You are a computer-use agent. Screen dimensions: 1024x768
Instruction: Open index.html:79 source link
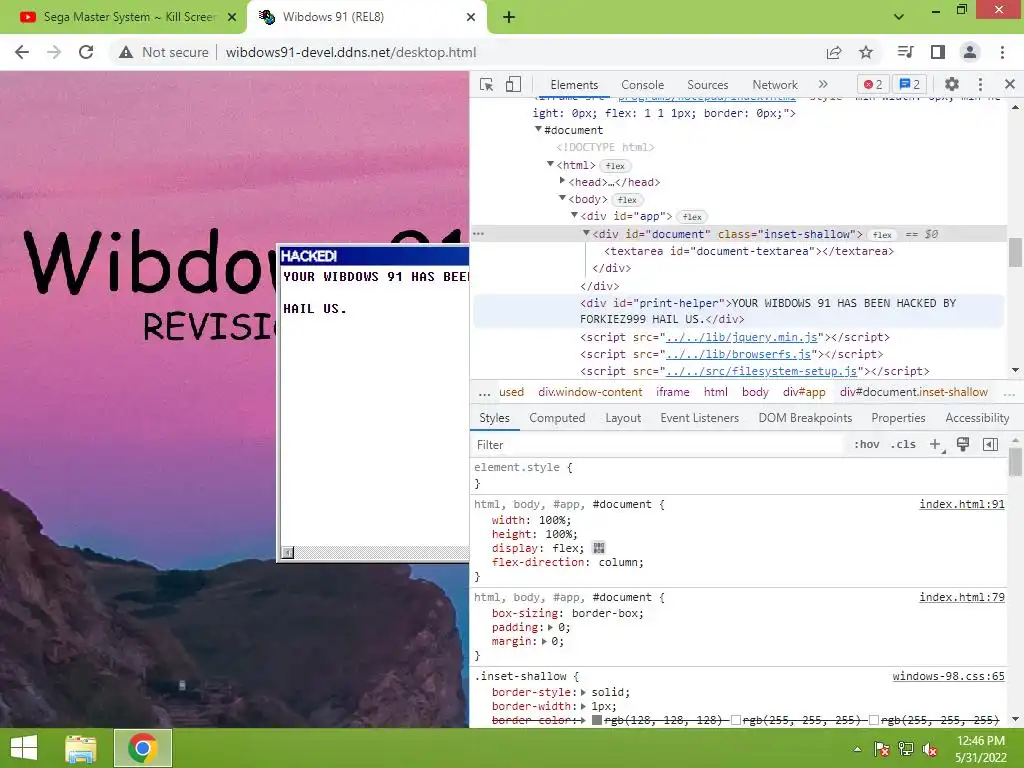pos(962,597)
